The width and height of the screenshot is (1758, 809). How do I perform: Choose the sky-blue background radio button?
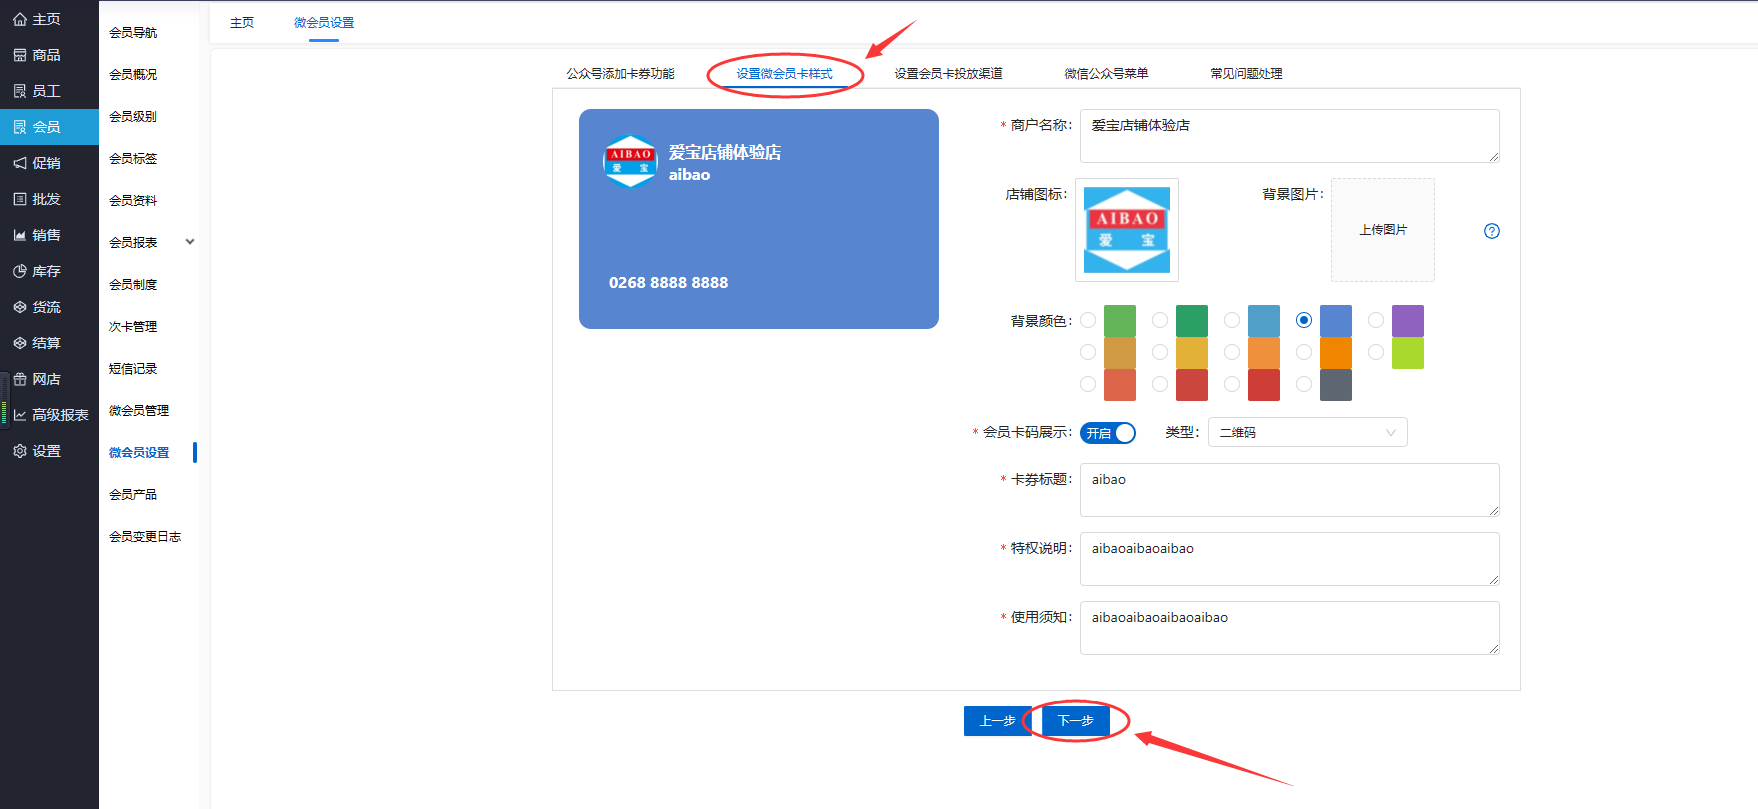[1232, 320]
